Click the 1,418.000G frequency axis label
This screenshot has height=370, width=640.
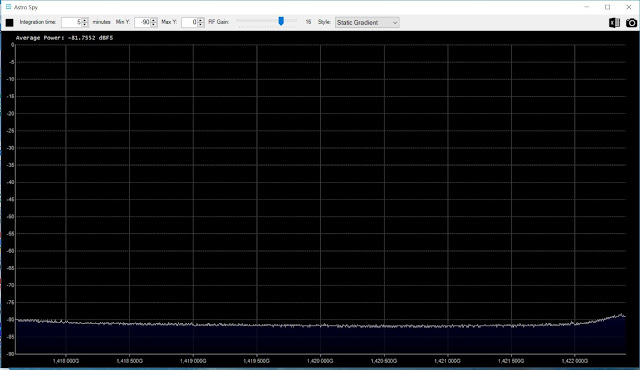pyautogui.click(x=66, y=361)
